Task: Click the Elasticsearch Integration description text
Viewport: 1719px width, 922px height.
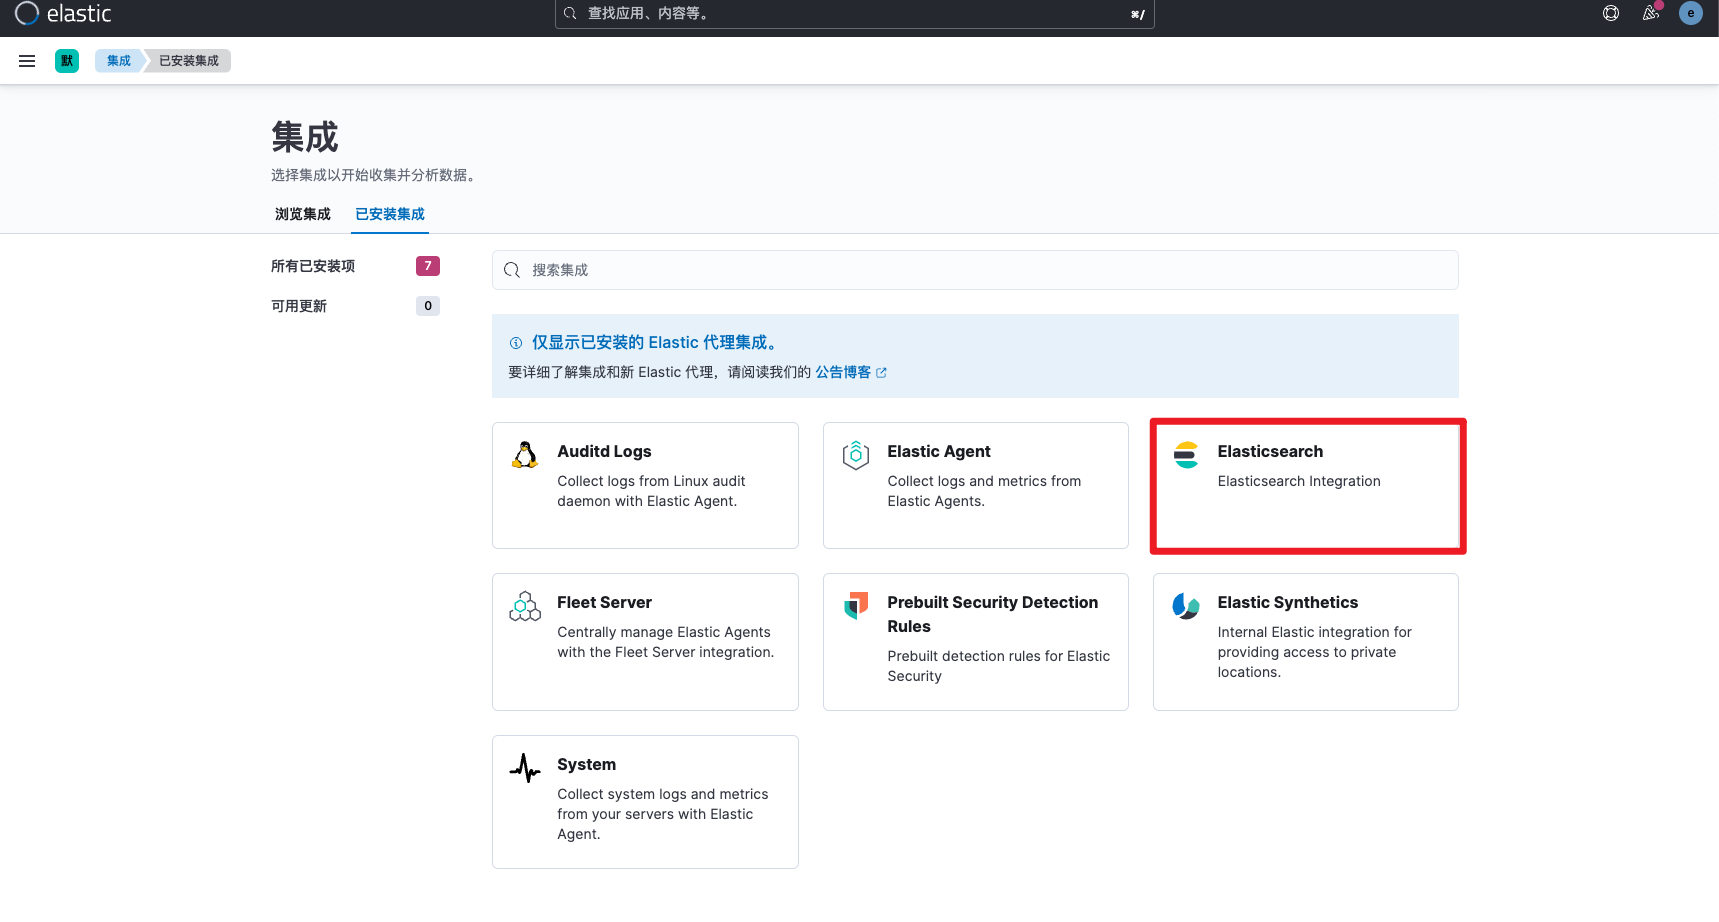Action: (1299, 481)
